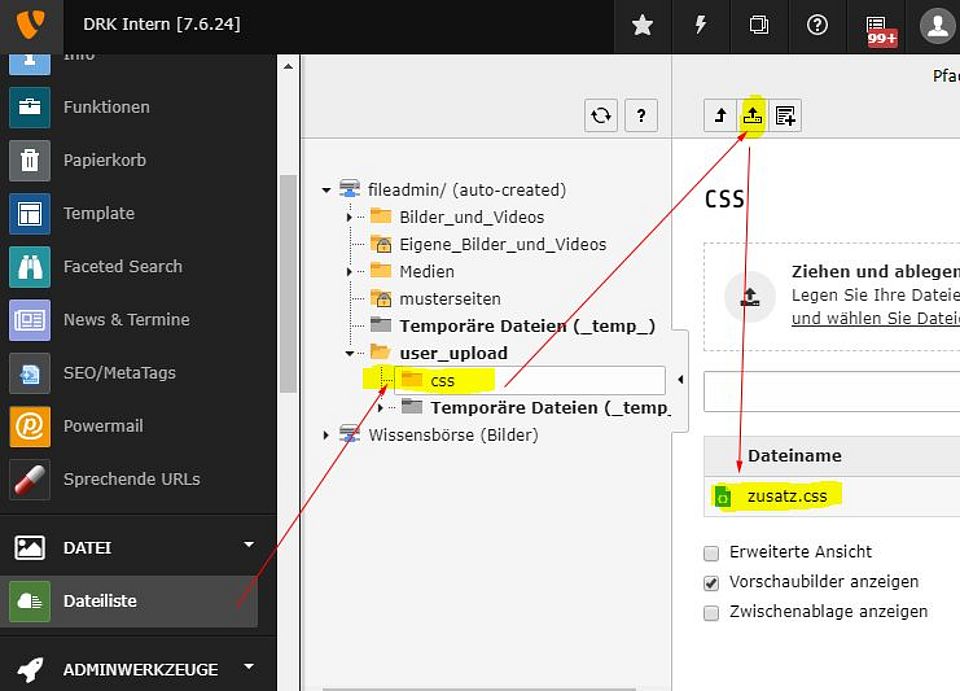Refresh the folder tree
The width and height of the screenshot is (960, 691).
pyautogui.click(x=601, y=116)
